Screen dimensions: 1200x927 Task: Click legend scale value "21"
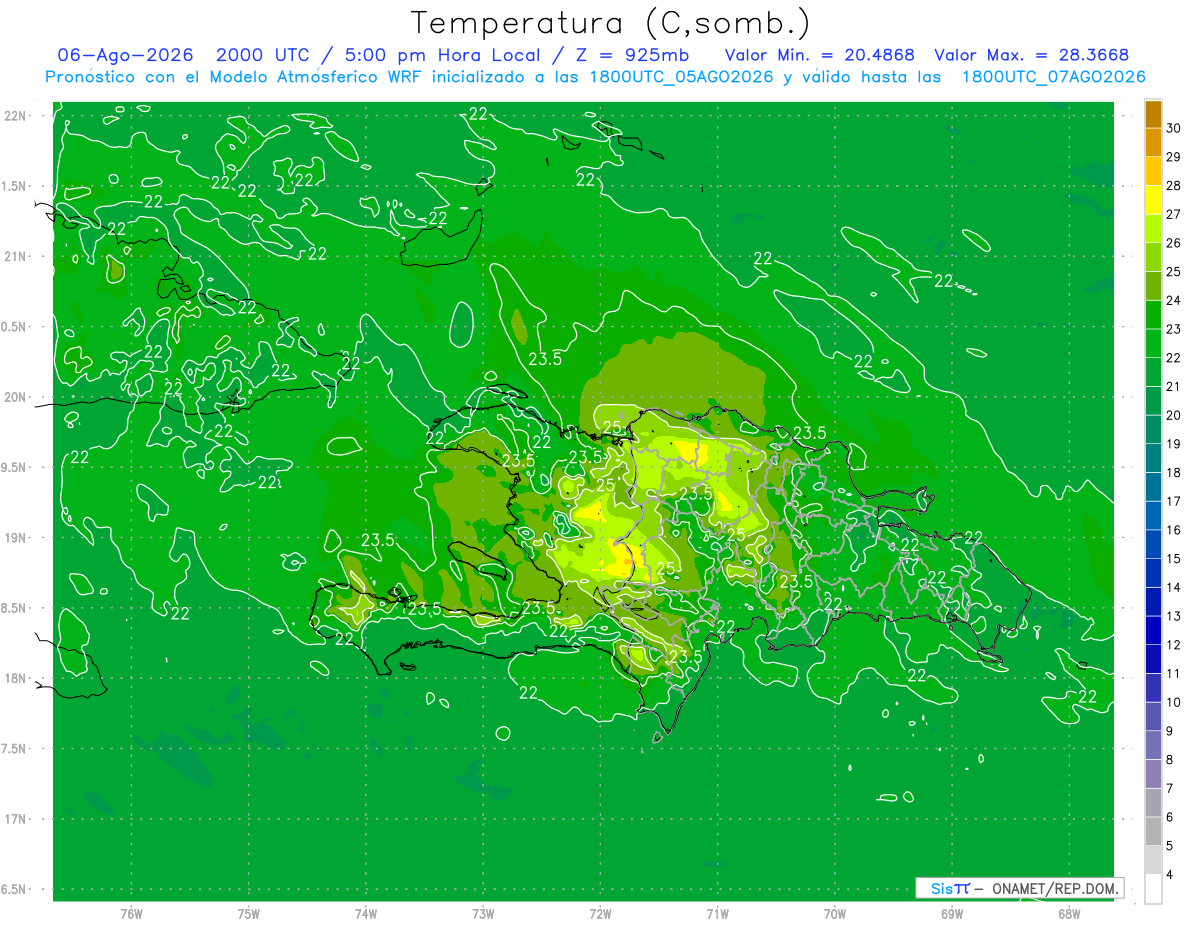coord(1173,386)
